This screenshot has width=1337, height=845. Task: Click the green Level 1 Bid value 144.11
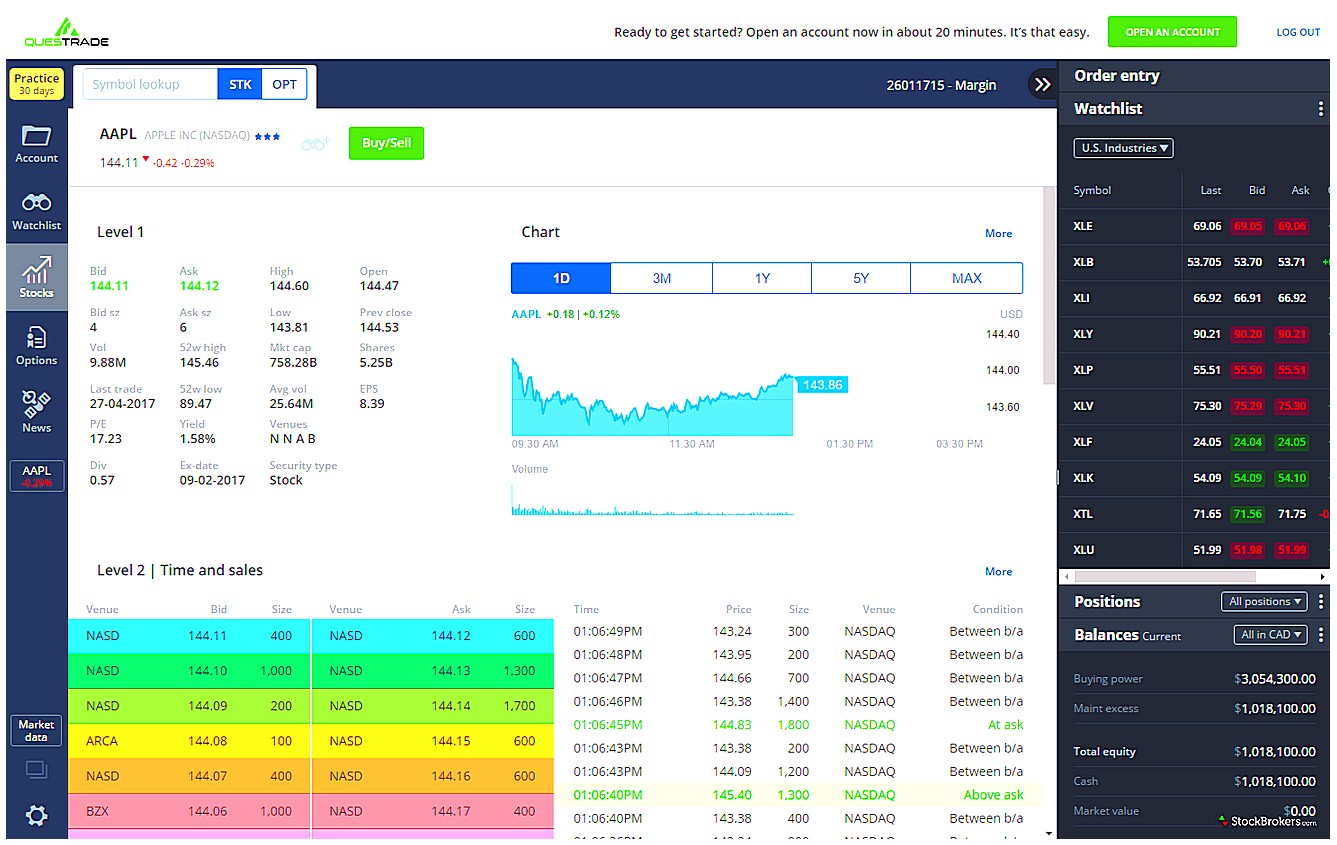pos(109,286)
